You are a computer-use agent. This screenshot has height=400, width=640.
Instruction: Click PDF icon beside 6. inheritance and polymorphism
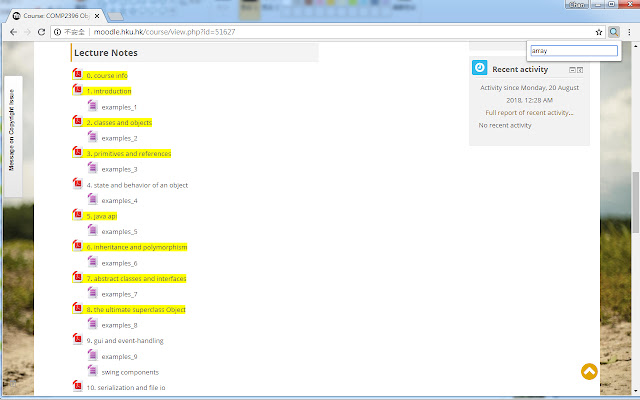click(78, 246)
